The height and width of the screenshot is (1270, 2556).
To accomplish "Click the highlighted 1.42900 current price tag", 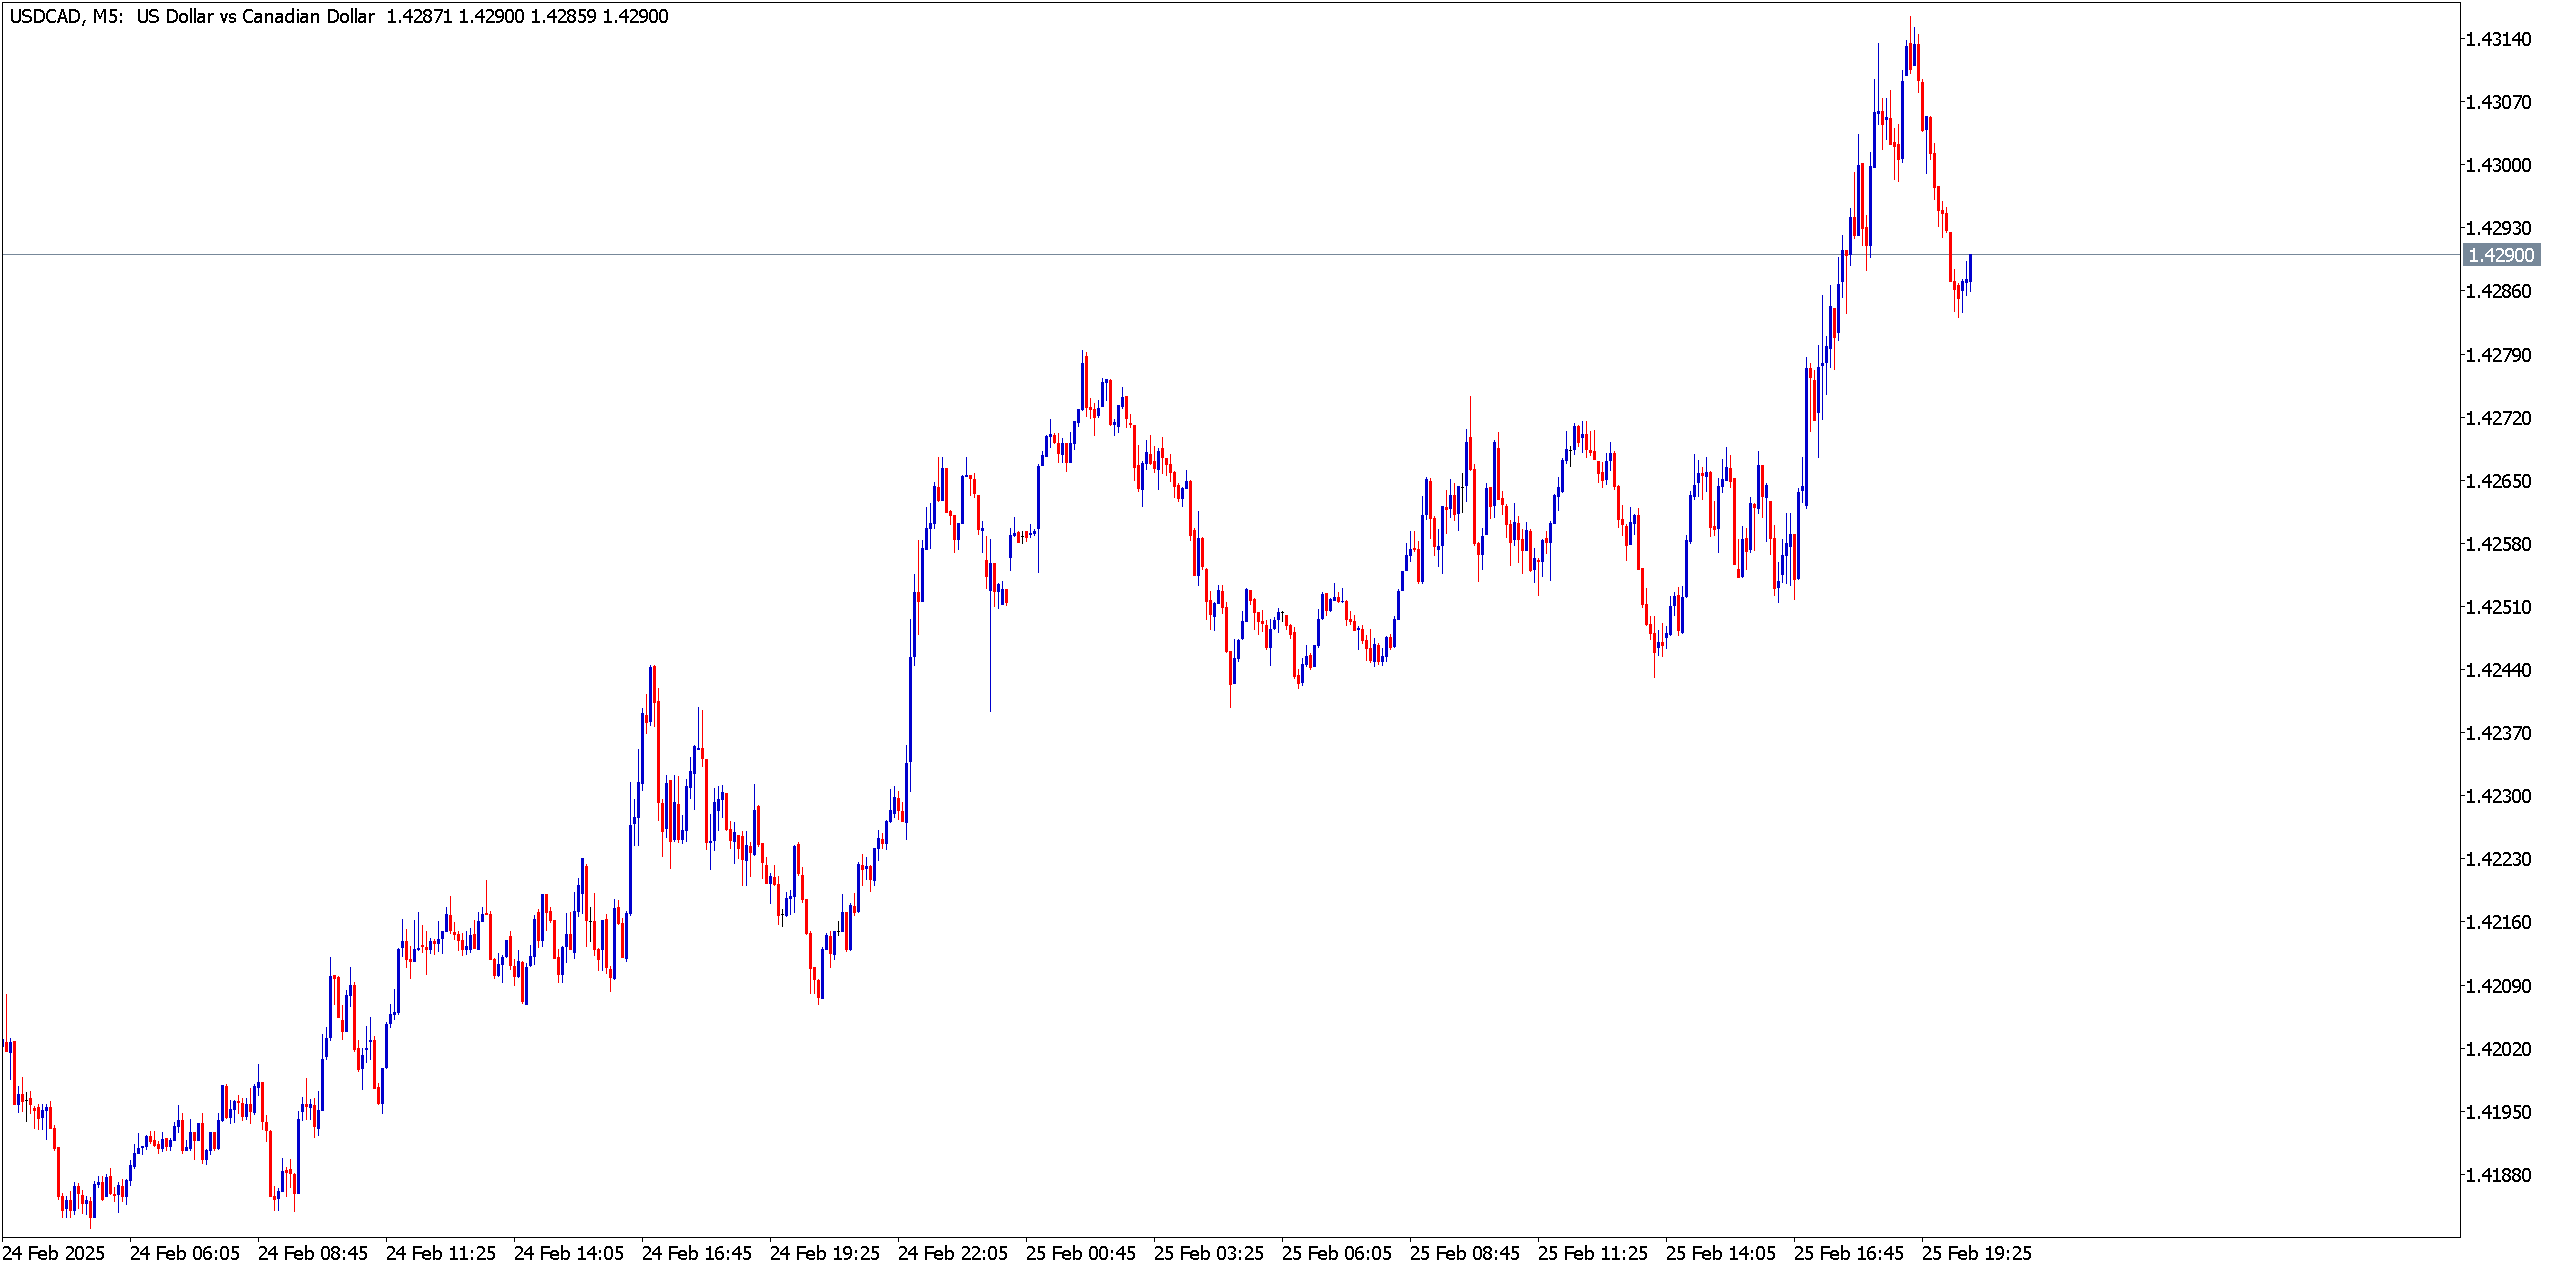I will pos(2500,255).
